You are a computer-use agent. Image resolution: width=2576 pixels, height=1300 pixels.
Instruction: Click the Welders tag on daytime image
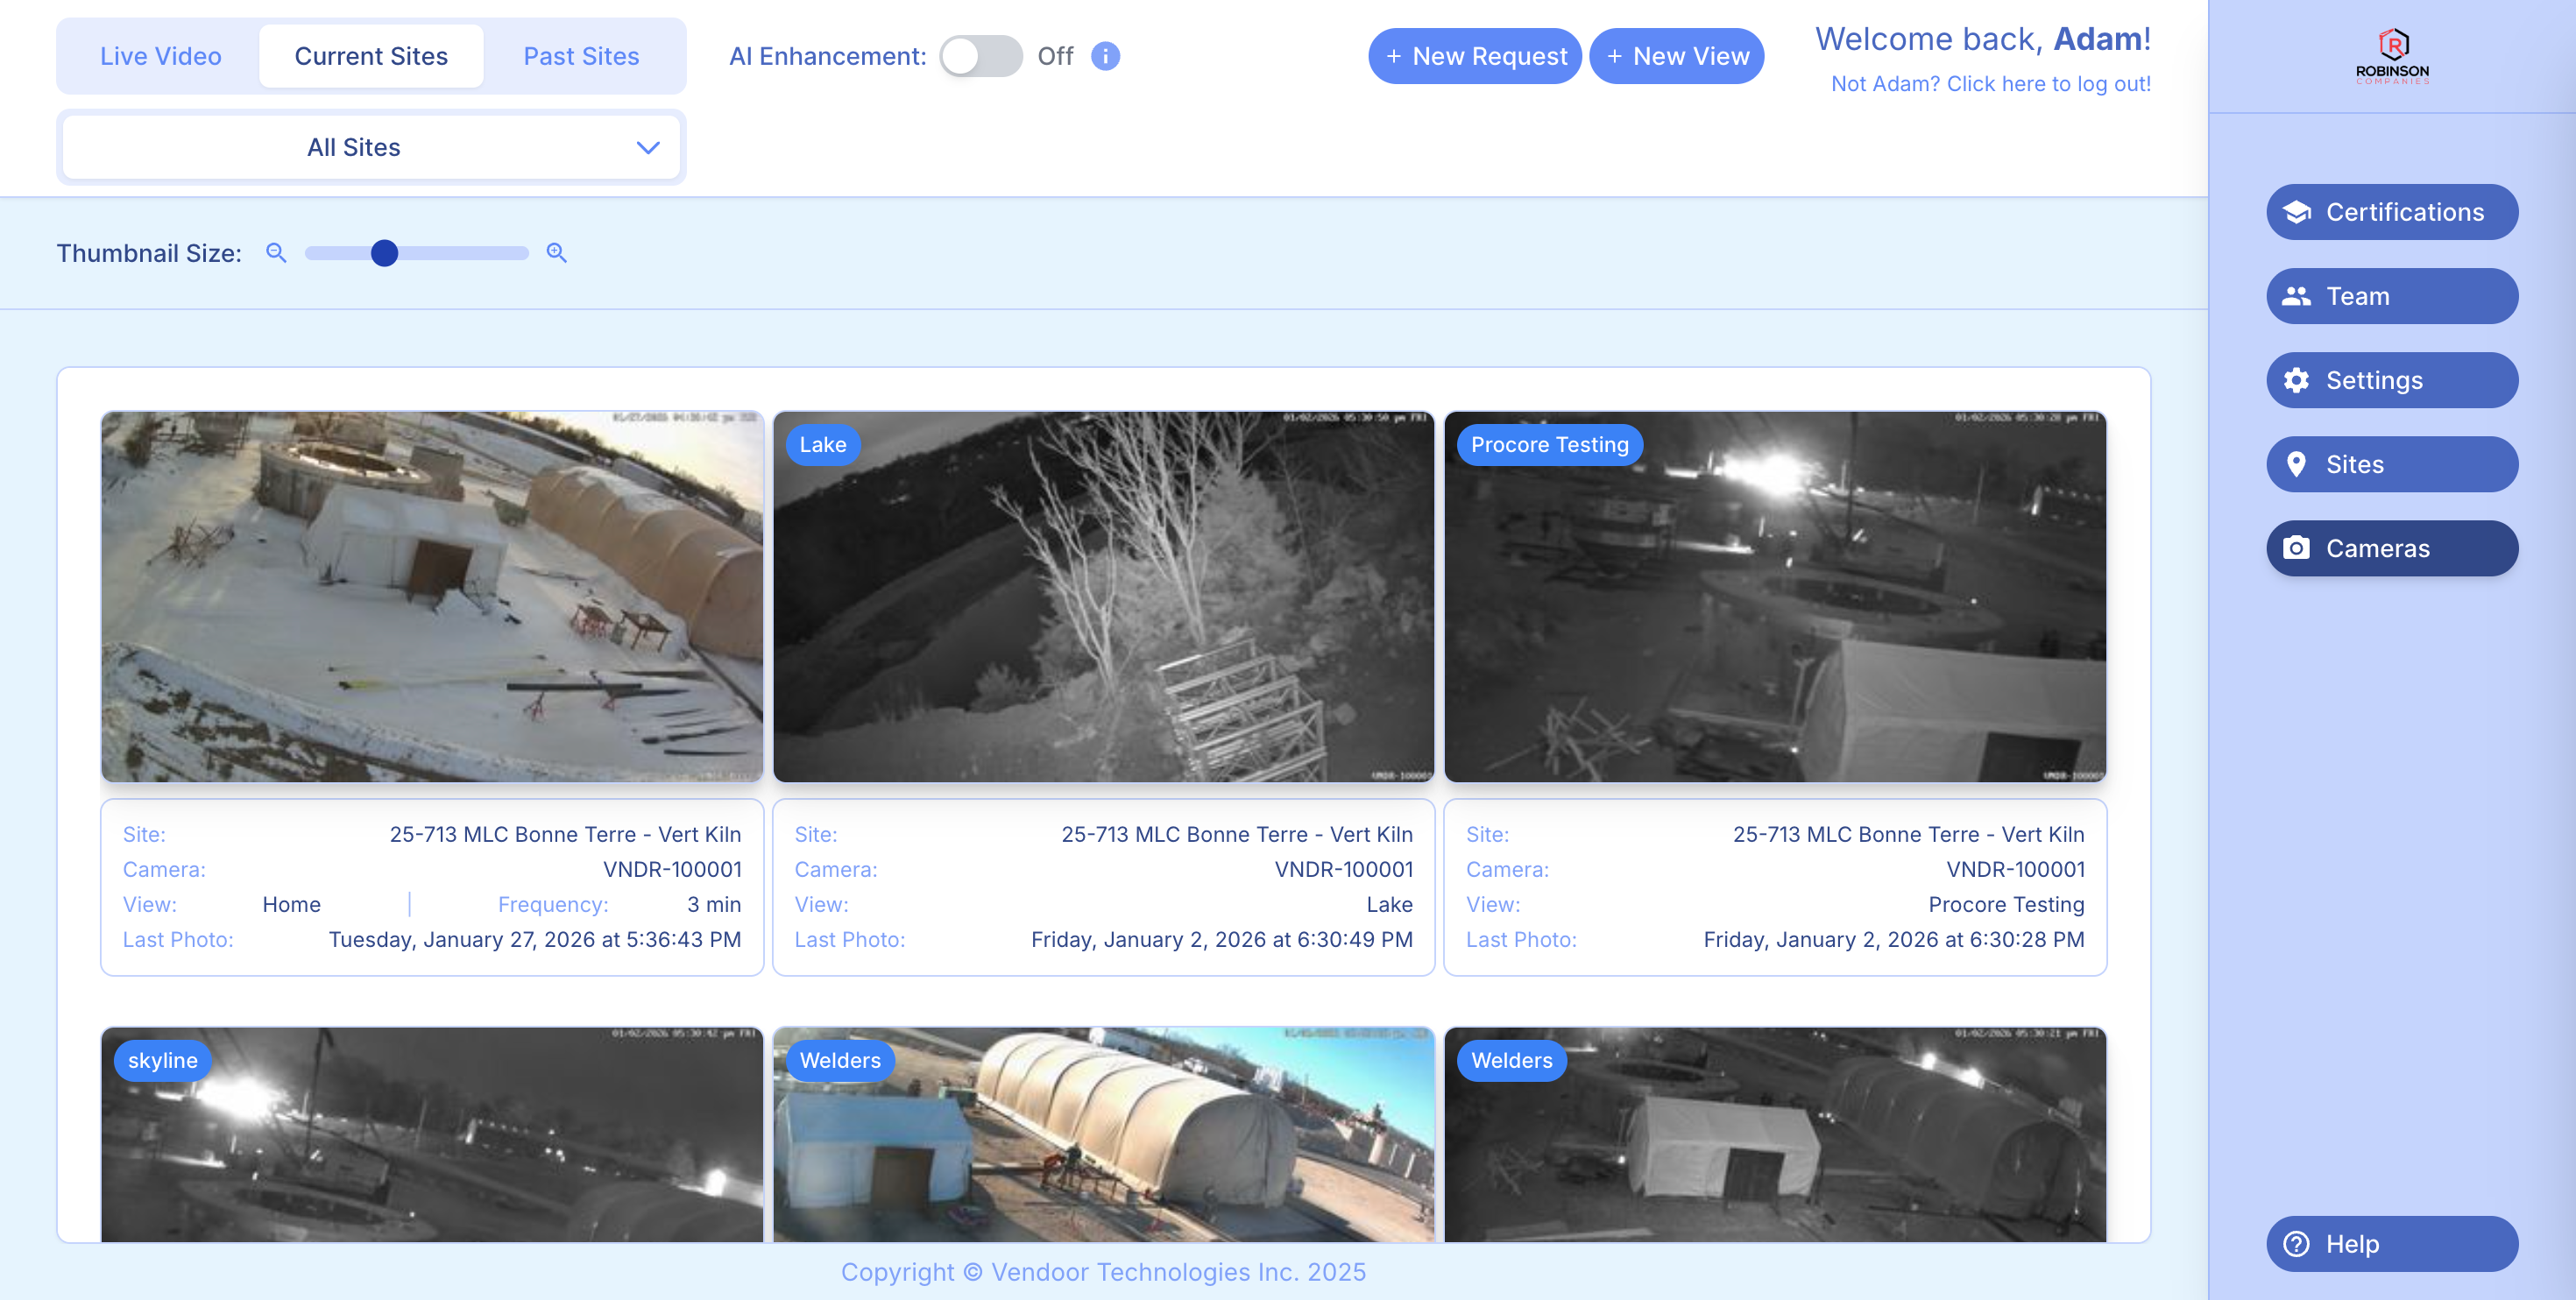click(x=840, y=1061)
